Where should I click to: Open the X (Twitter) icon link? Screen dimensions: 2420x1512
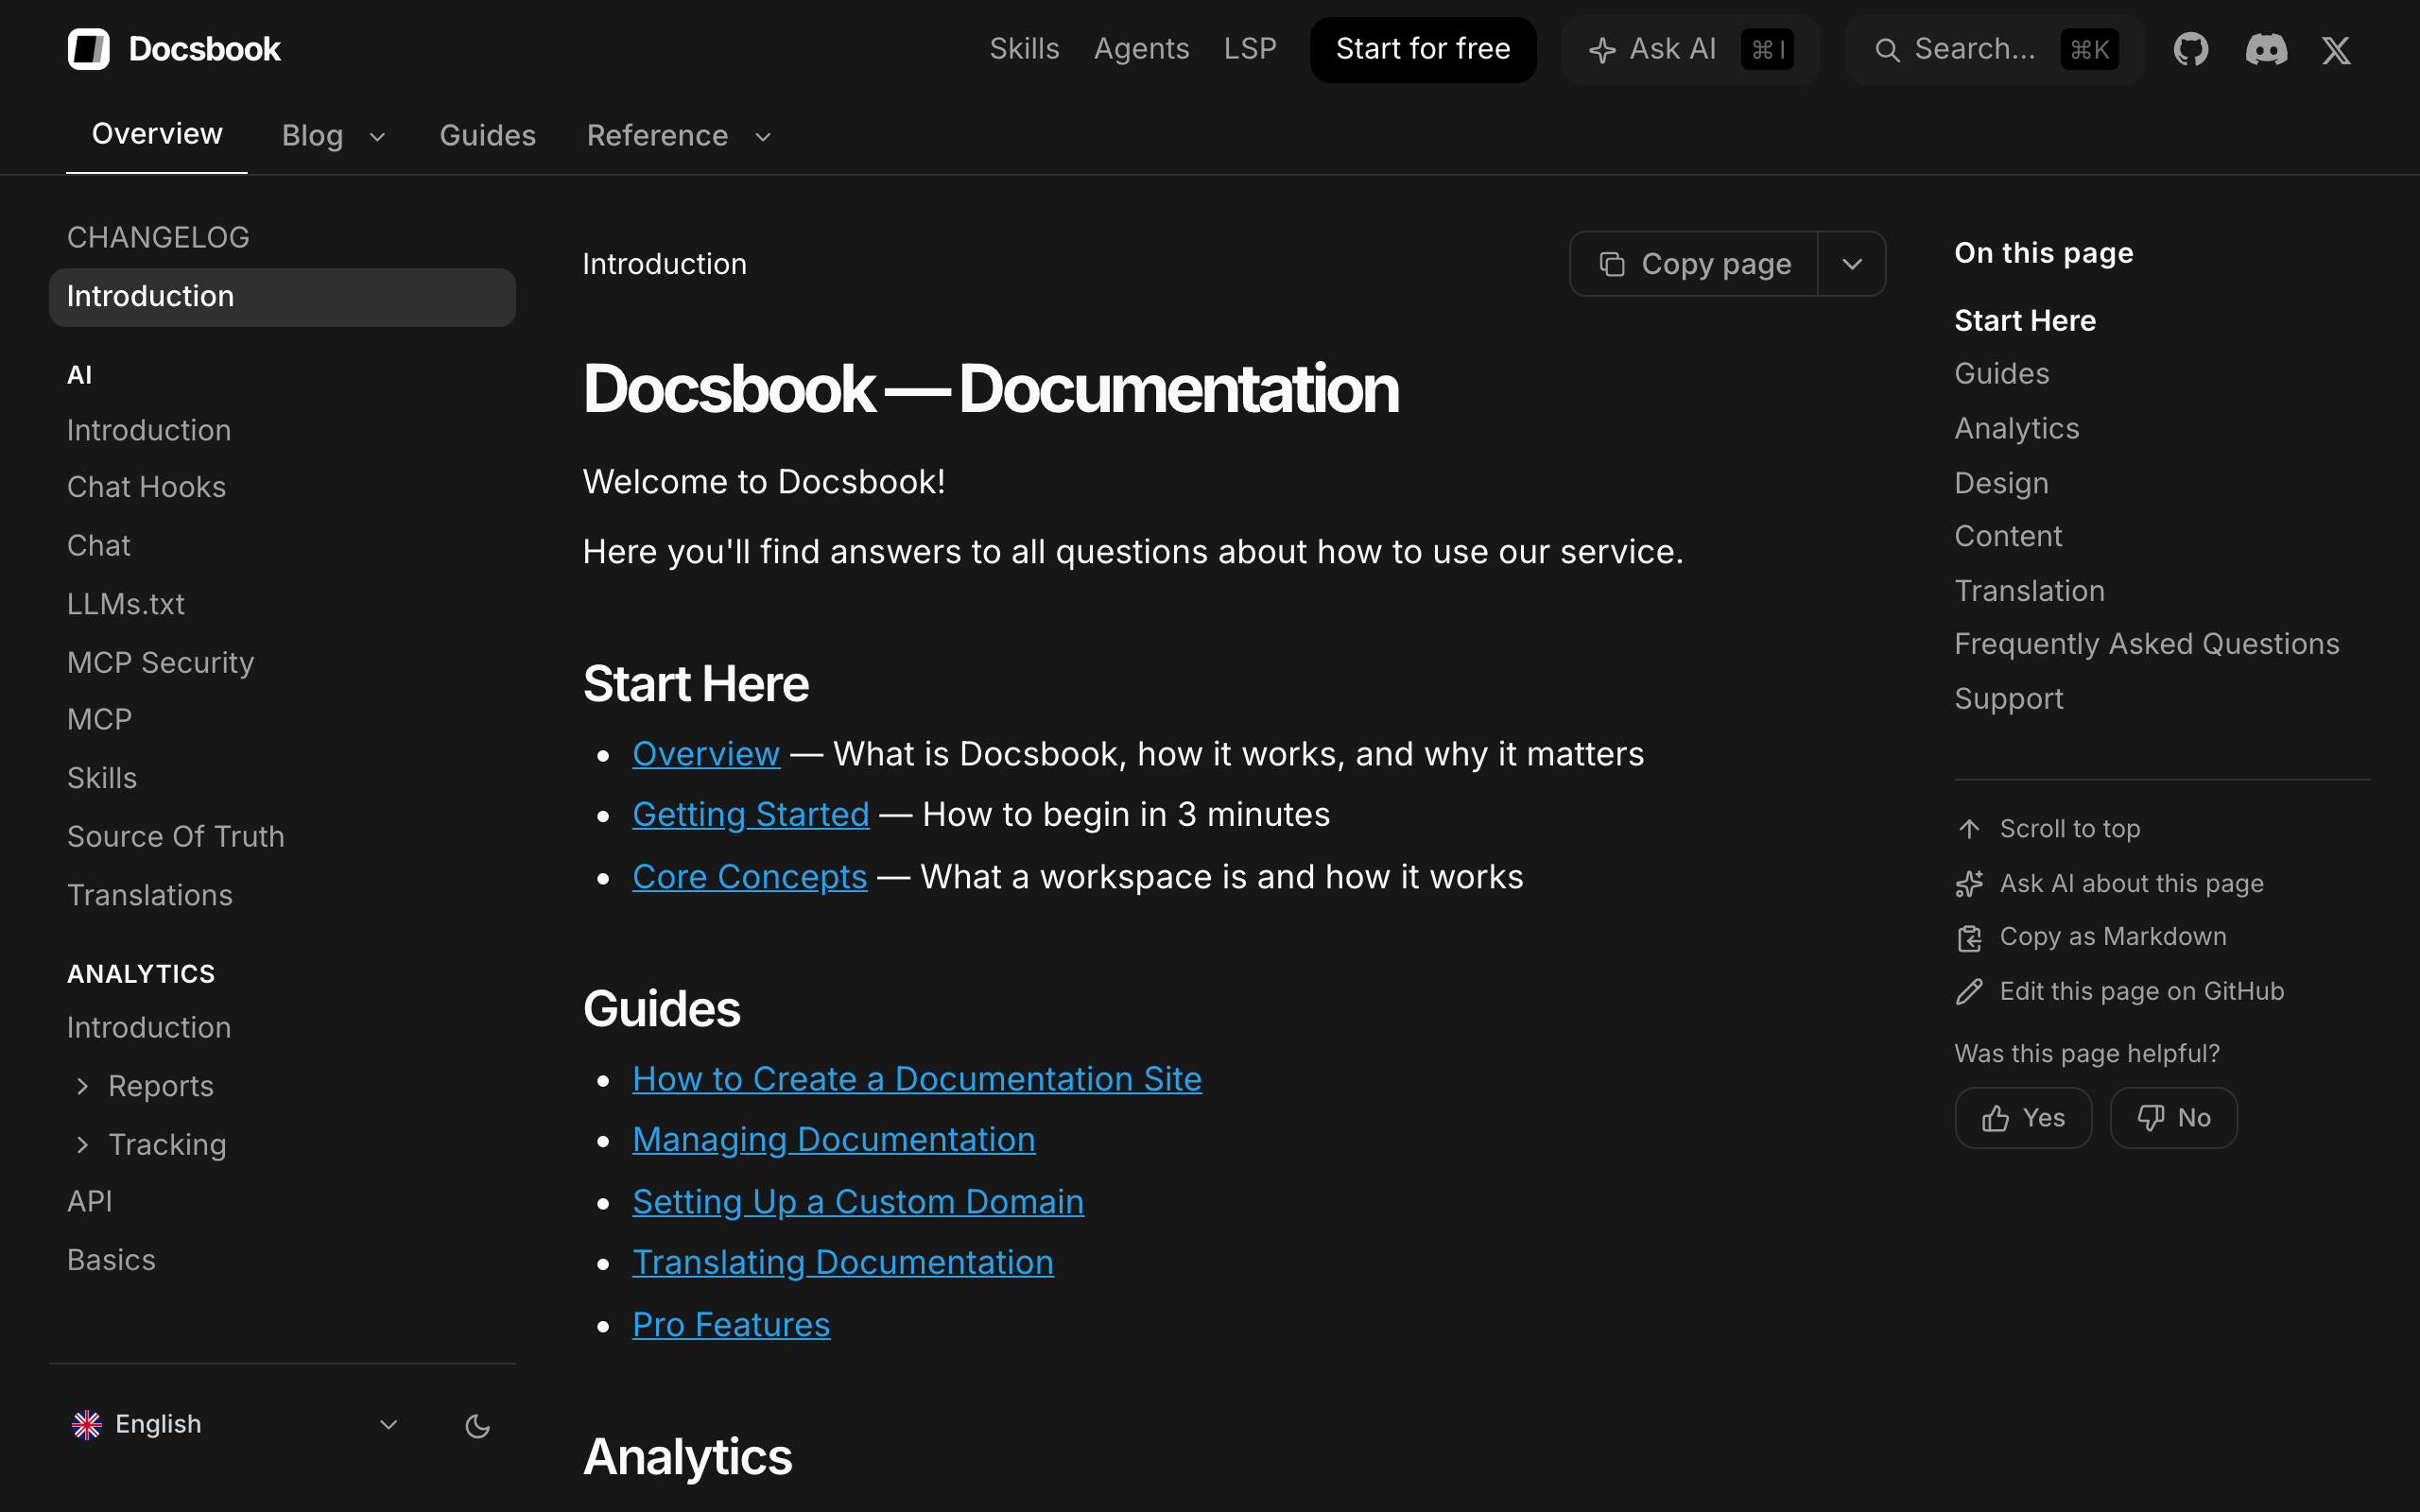[x=2336, y=50]
